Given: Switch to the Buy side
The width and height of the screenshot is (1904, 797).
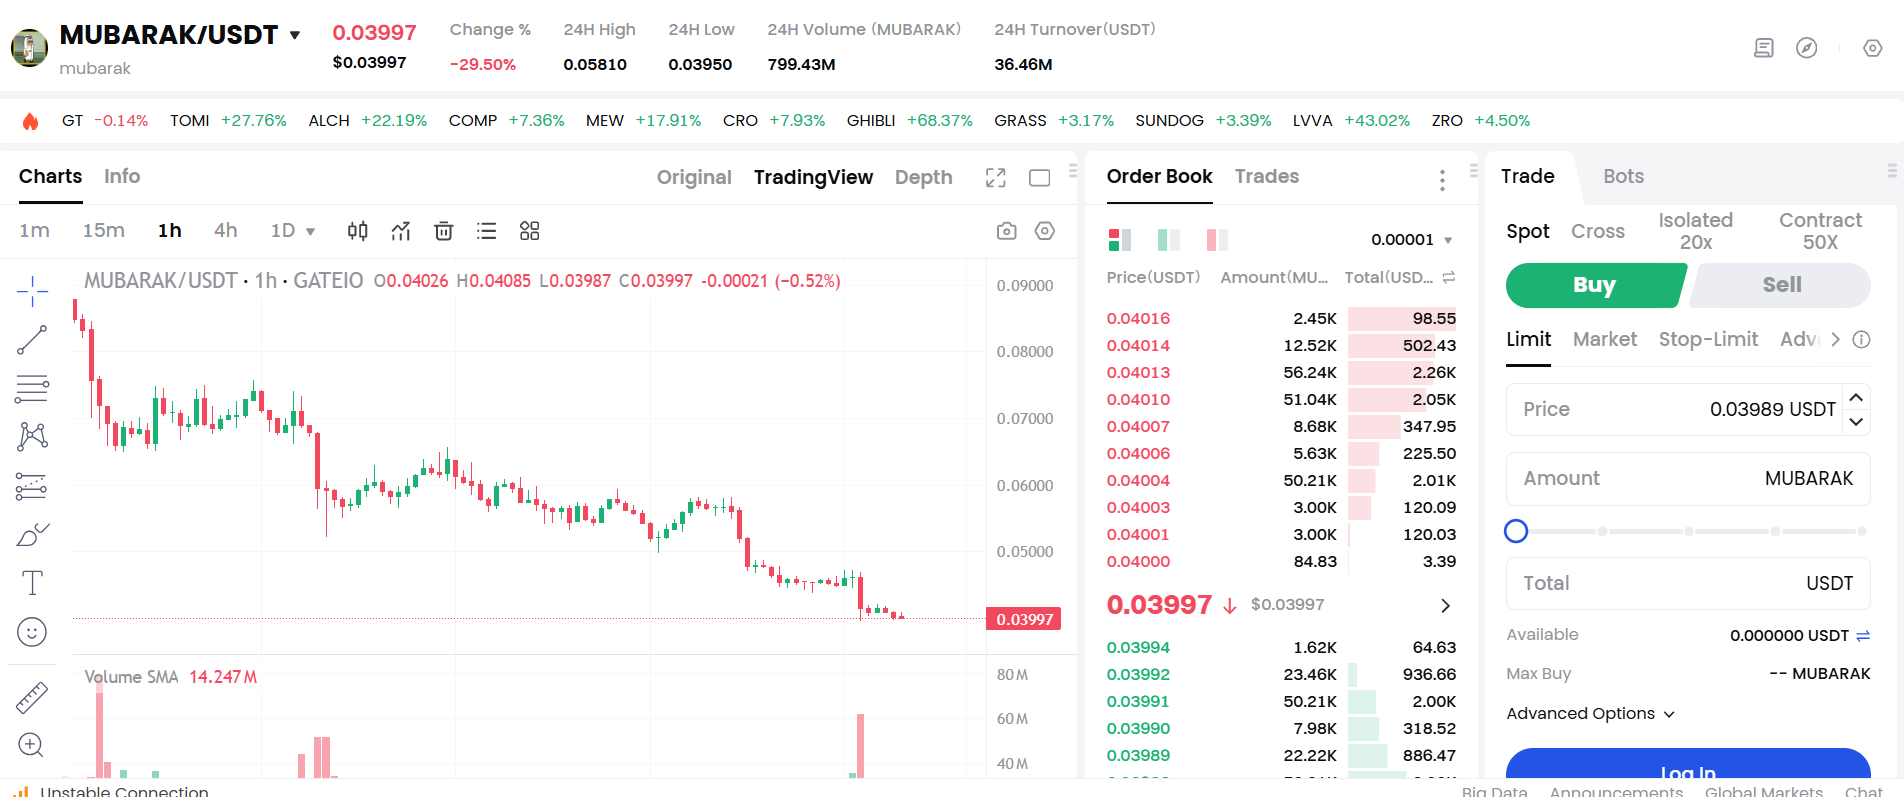Looking at the screenshot, I should point(1594,285).
